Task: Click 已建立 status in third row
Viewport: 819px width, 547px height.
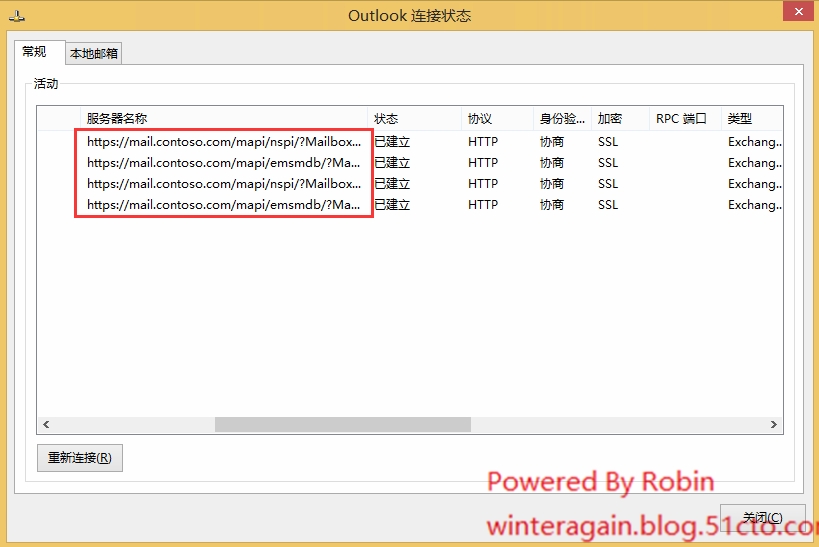Action: coord(392,183)
